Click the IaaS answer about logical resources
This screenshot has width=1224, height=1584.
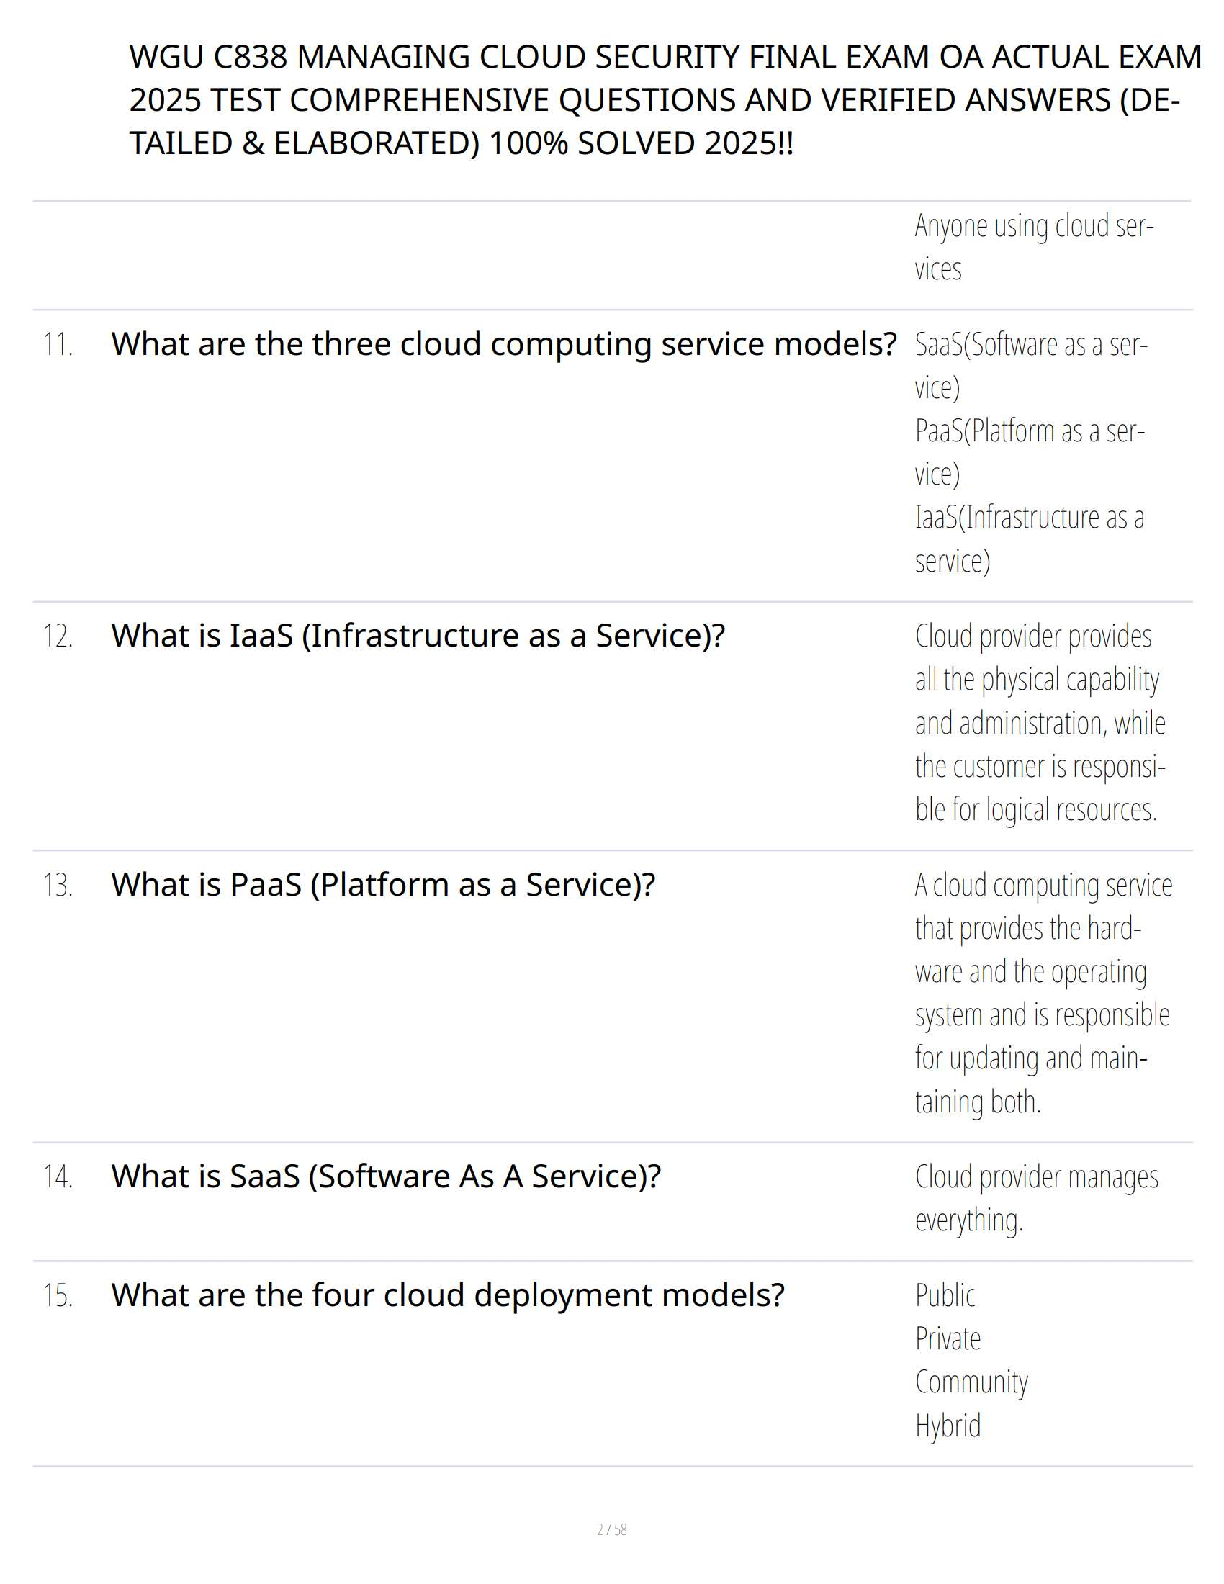(1039, 723)
